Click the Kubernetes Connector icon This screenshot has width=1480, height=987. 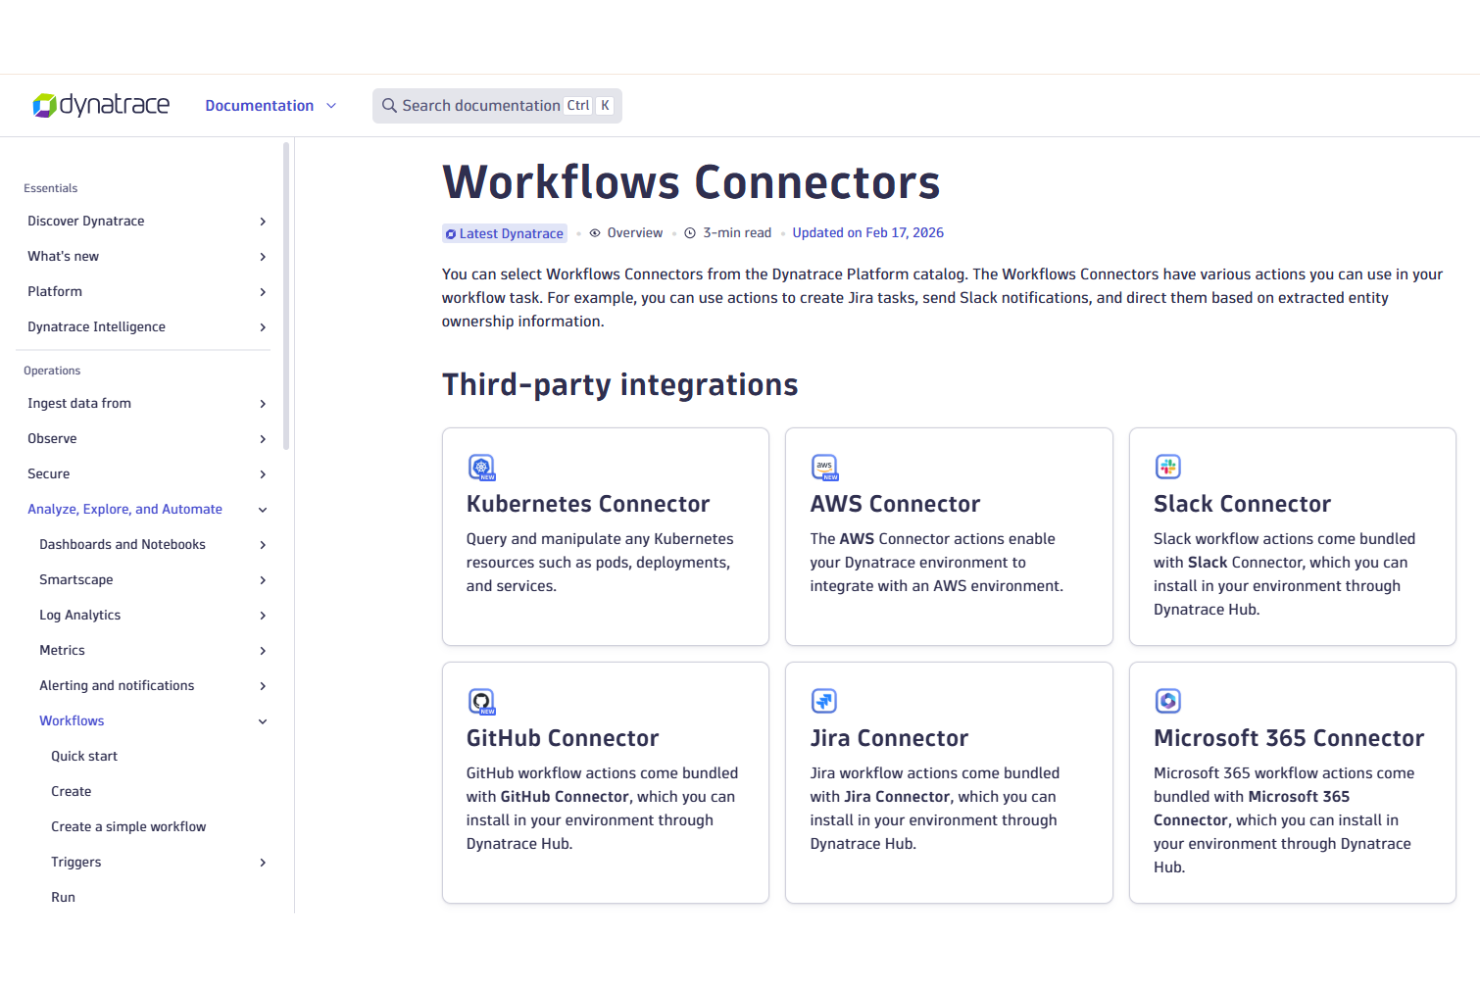(x=482, y=467)
